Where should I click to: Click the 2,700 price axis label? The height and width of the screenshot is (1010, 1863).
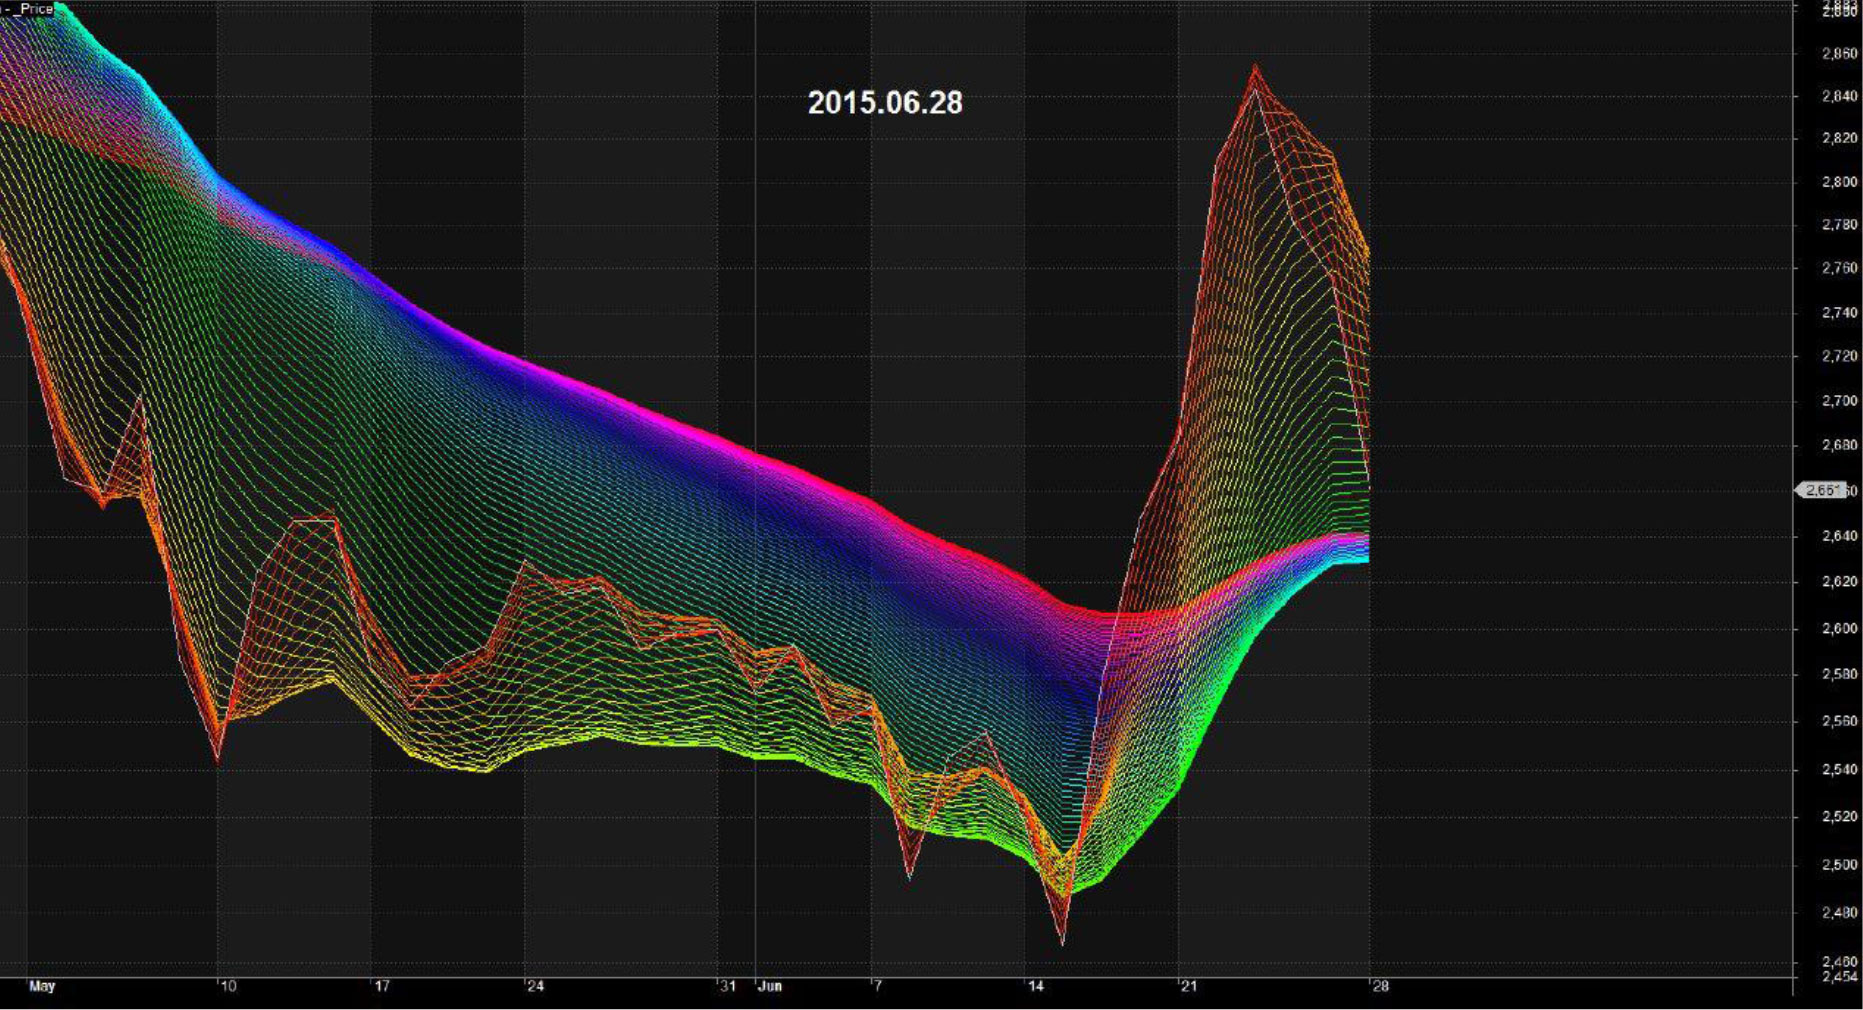[1840, 401]
